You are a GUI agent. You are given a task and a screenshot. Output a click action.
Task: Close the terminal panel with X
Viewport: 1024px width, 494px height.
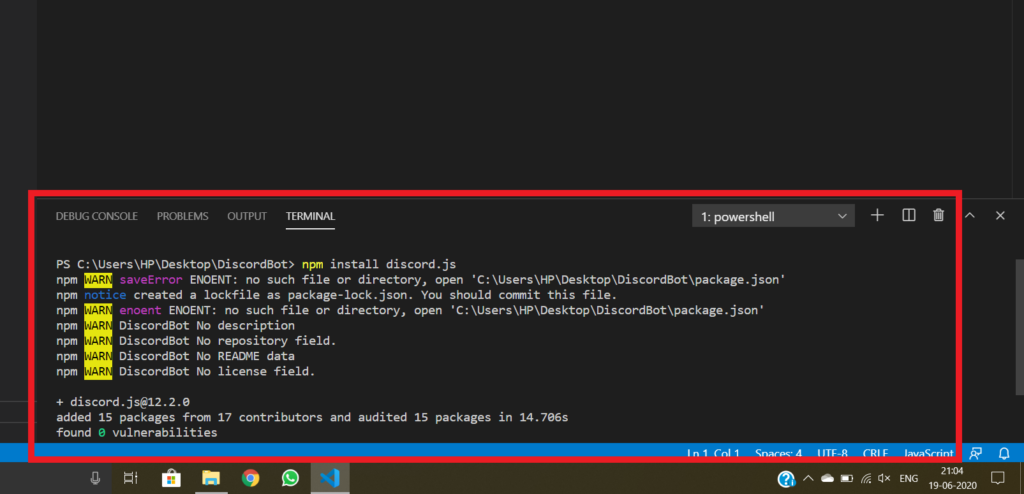[1000, 216]
